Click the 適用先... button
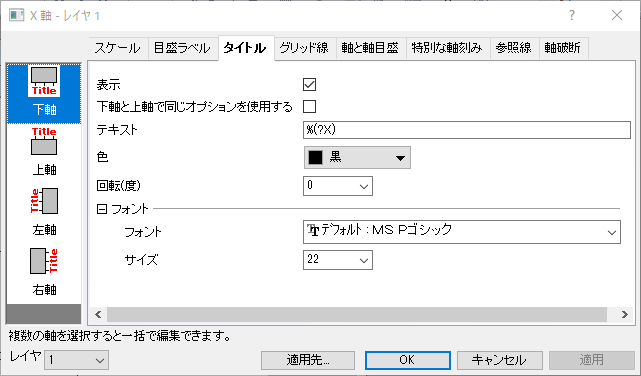 (308, 360)
